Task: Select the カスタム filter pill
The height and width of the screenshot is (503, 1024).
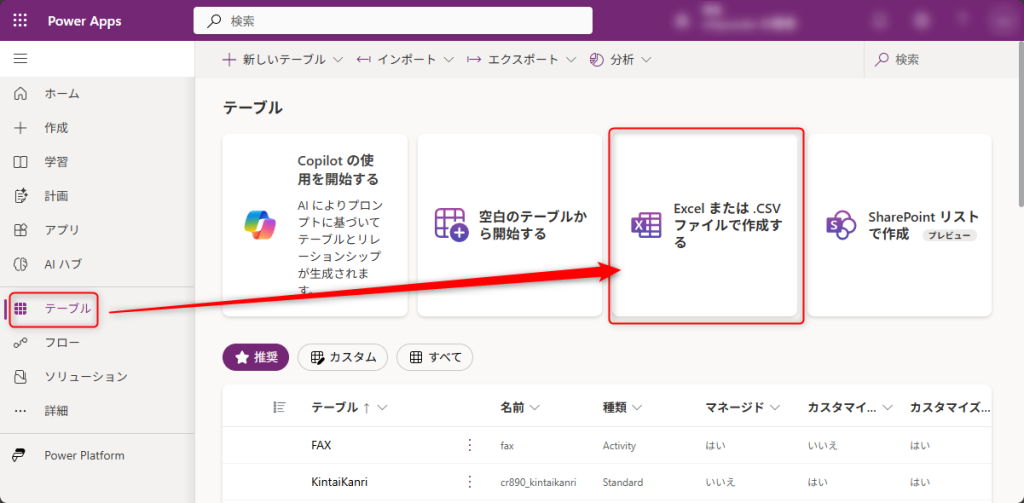Action: pyautogui.click(x=343, y=357)
